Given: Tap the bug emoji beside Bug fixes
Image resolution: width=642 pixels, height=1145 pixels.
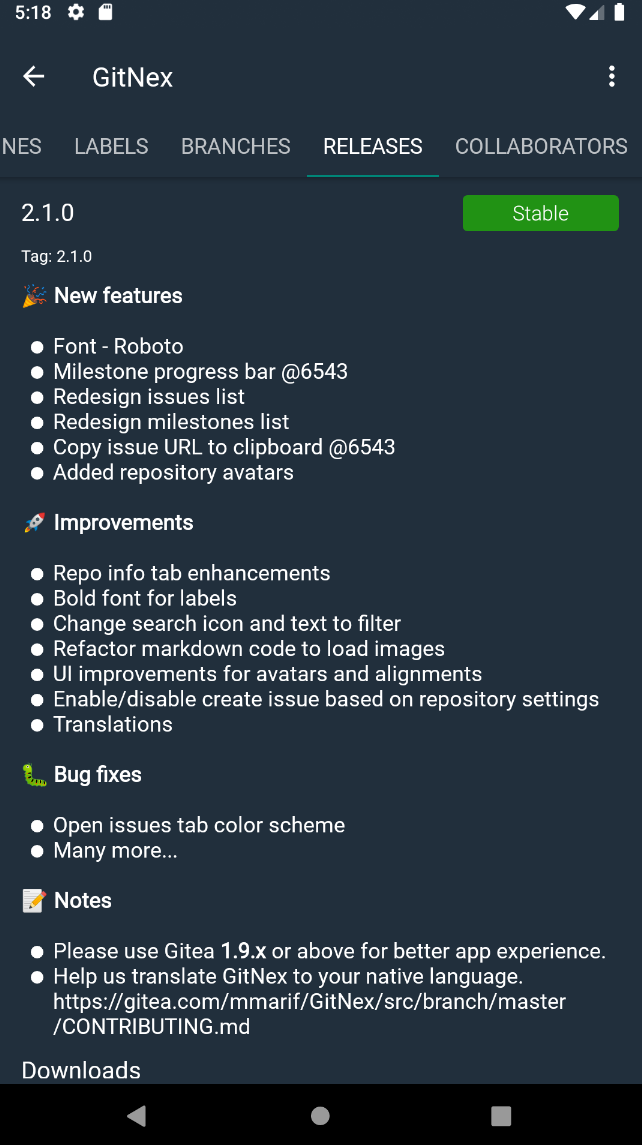Looking at the screenshot, I should (x=34, y=775).
